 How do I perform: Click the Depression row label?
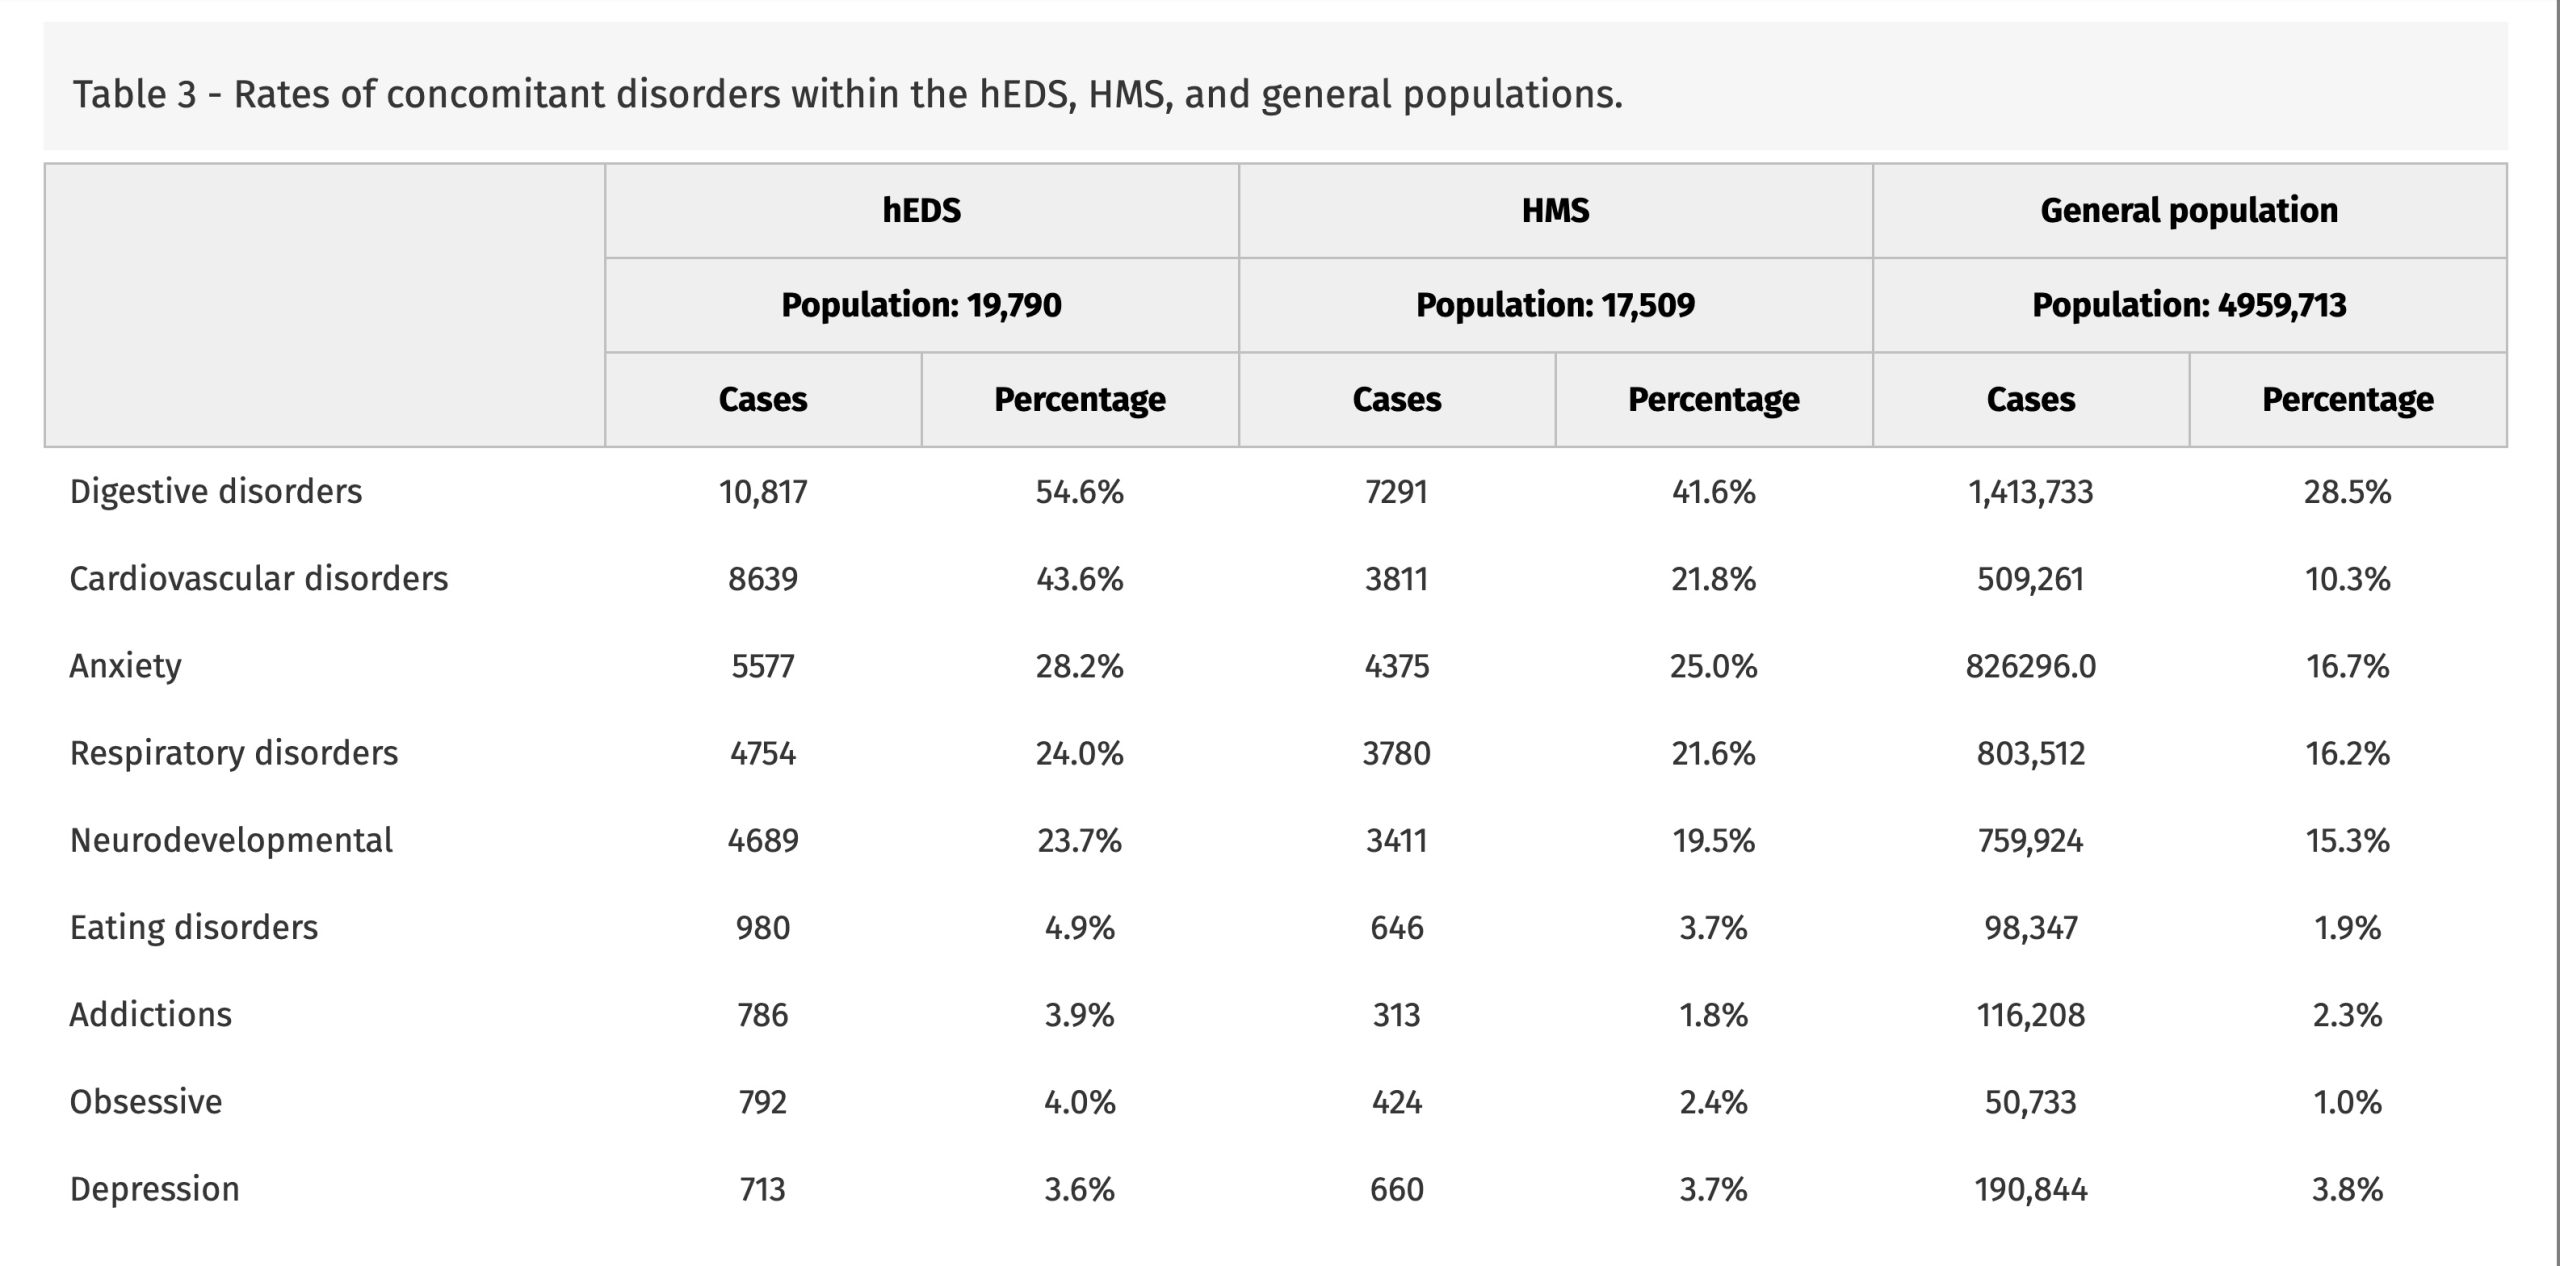[154, 1189]
